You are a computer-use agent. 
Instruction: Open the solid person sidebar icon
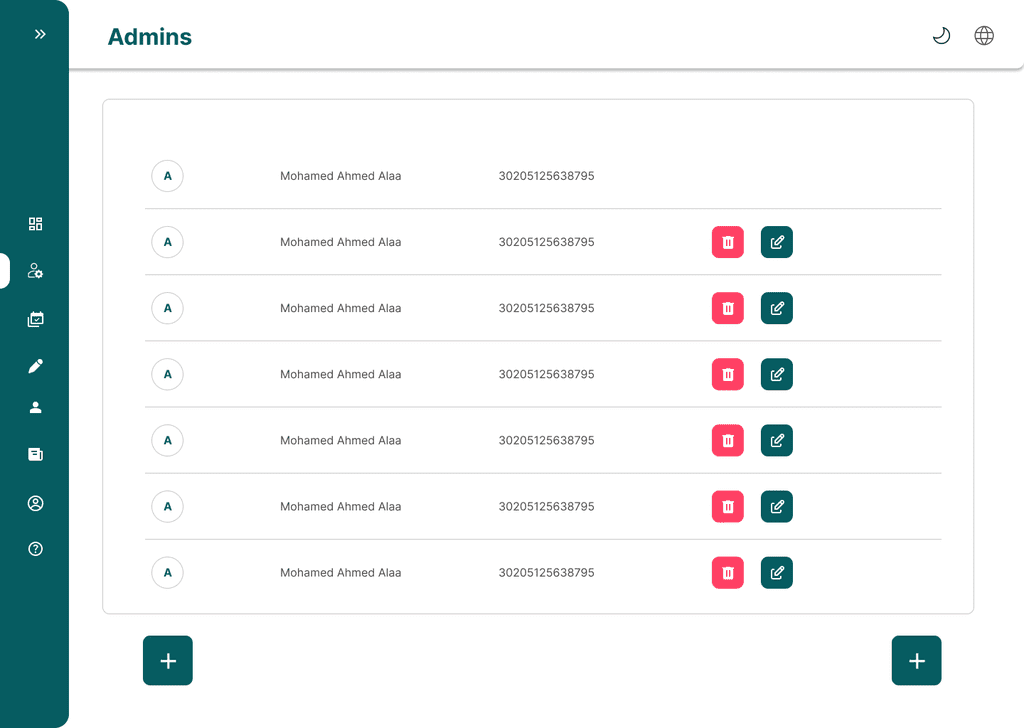coord(36,407)
